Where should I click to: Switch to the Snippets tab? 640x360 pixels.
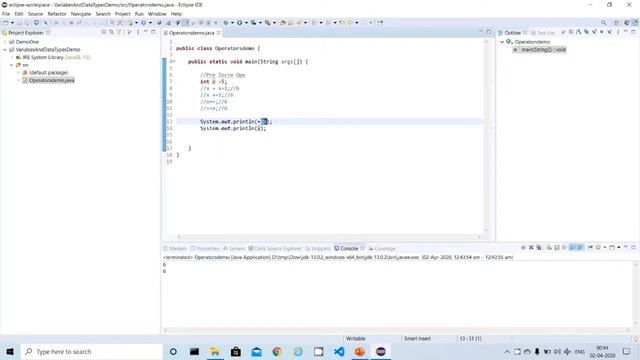click(318, 248)
